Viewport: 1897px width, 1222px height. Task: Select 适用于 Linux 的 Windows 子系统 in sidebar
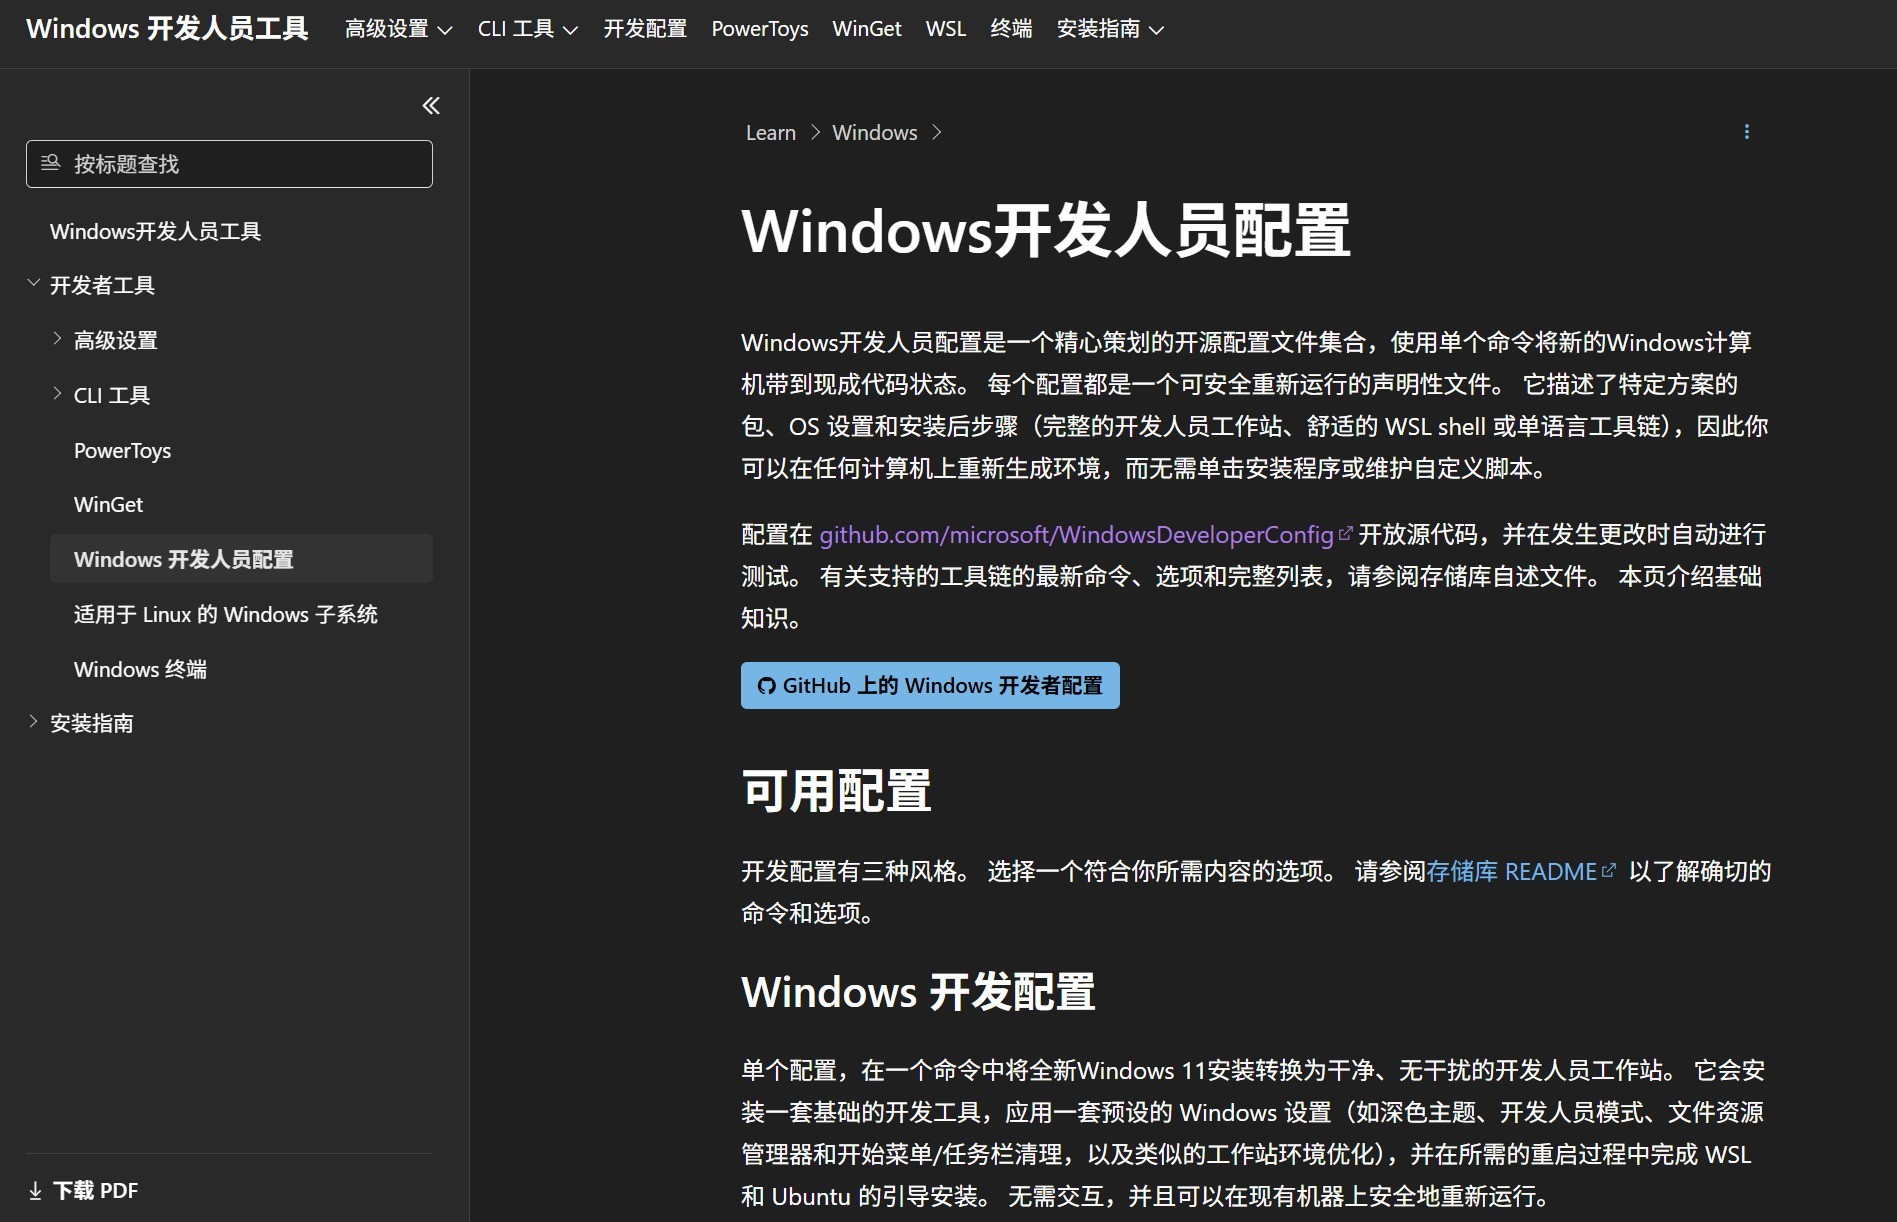pyautogui.click(x=226, y=614)
